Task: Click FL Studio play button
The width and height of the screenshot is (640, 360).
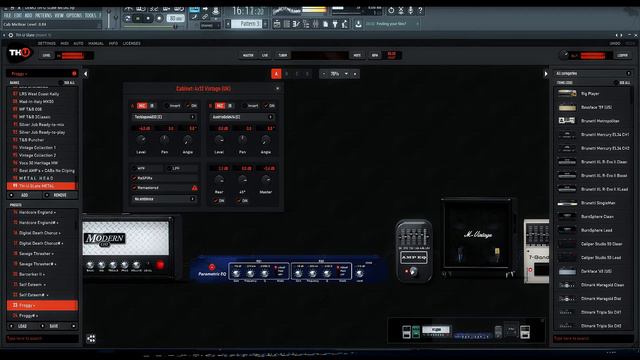Action: pyautogui.click(x=138, y=18)
